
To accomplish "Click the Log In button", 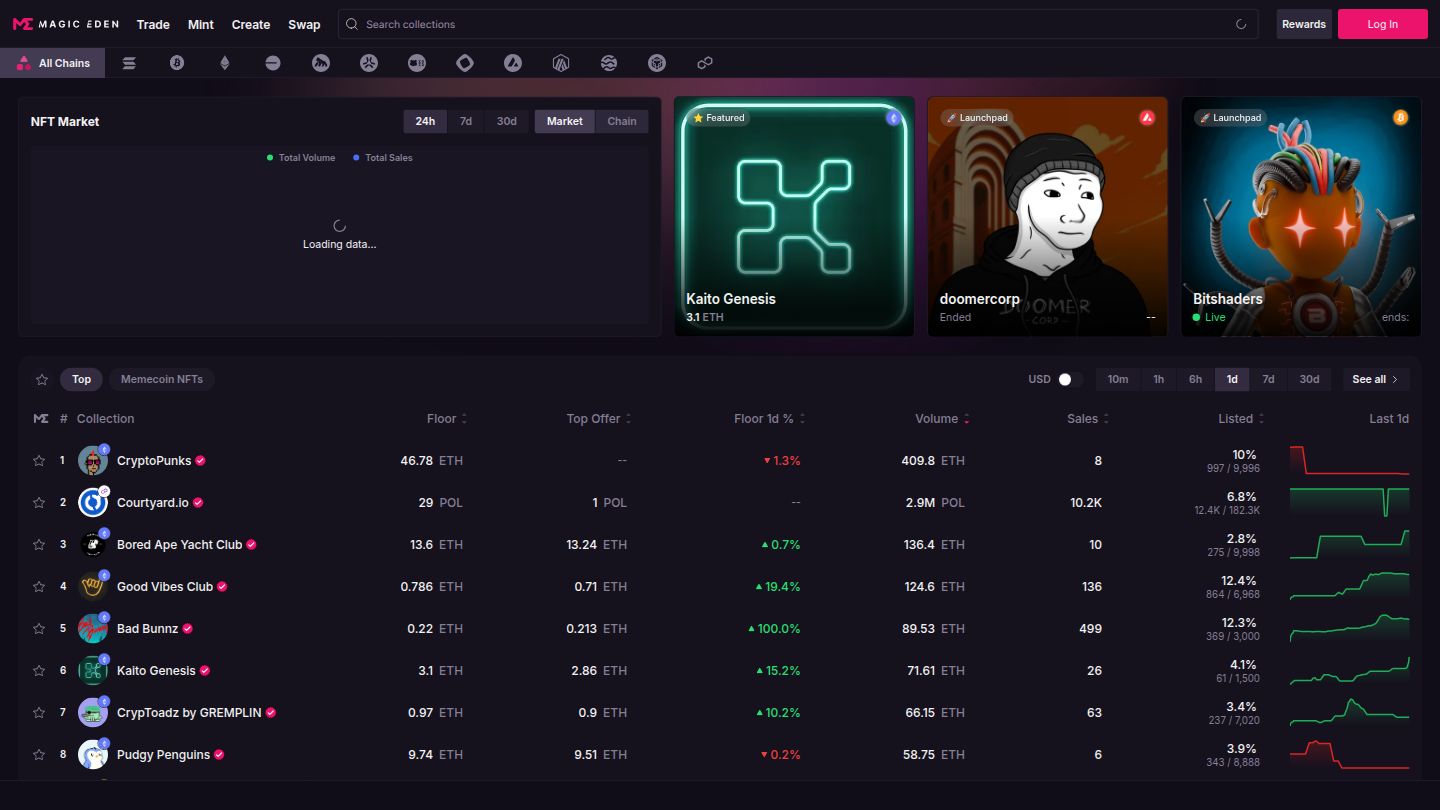I will [1383, 24].
